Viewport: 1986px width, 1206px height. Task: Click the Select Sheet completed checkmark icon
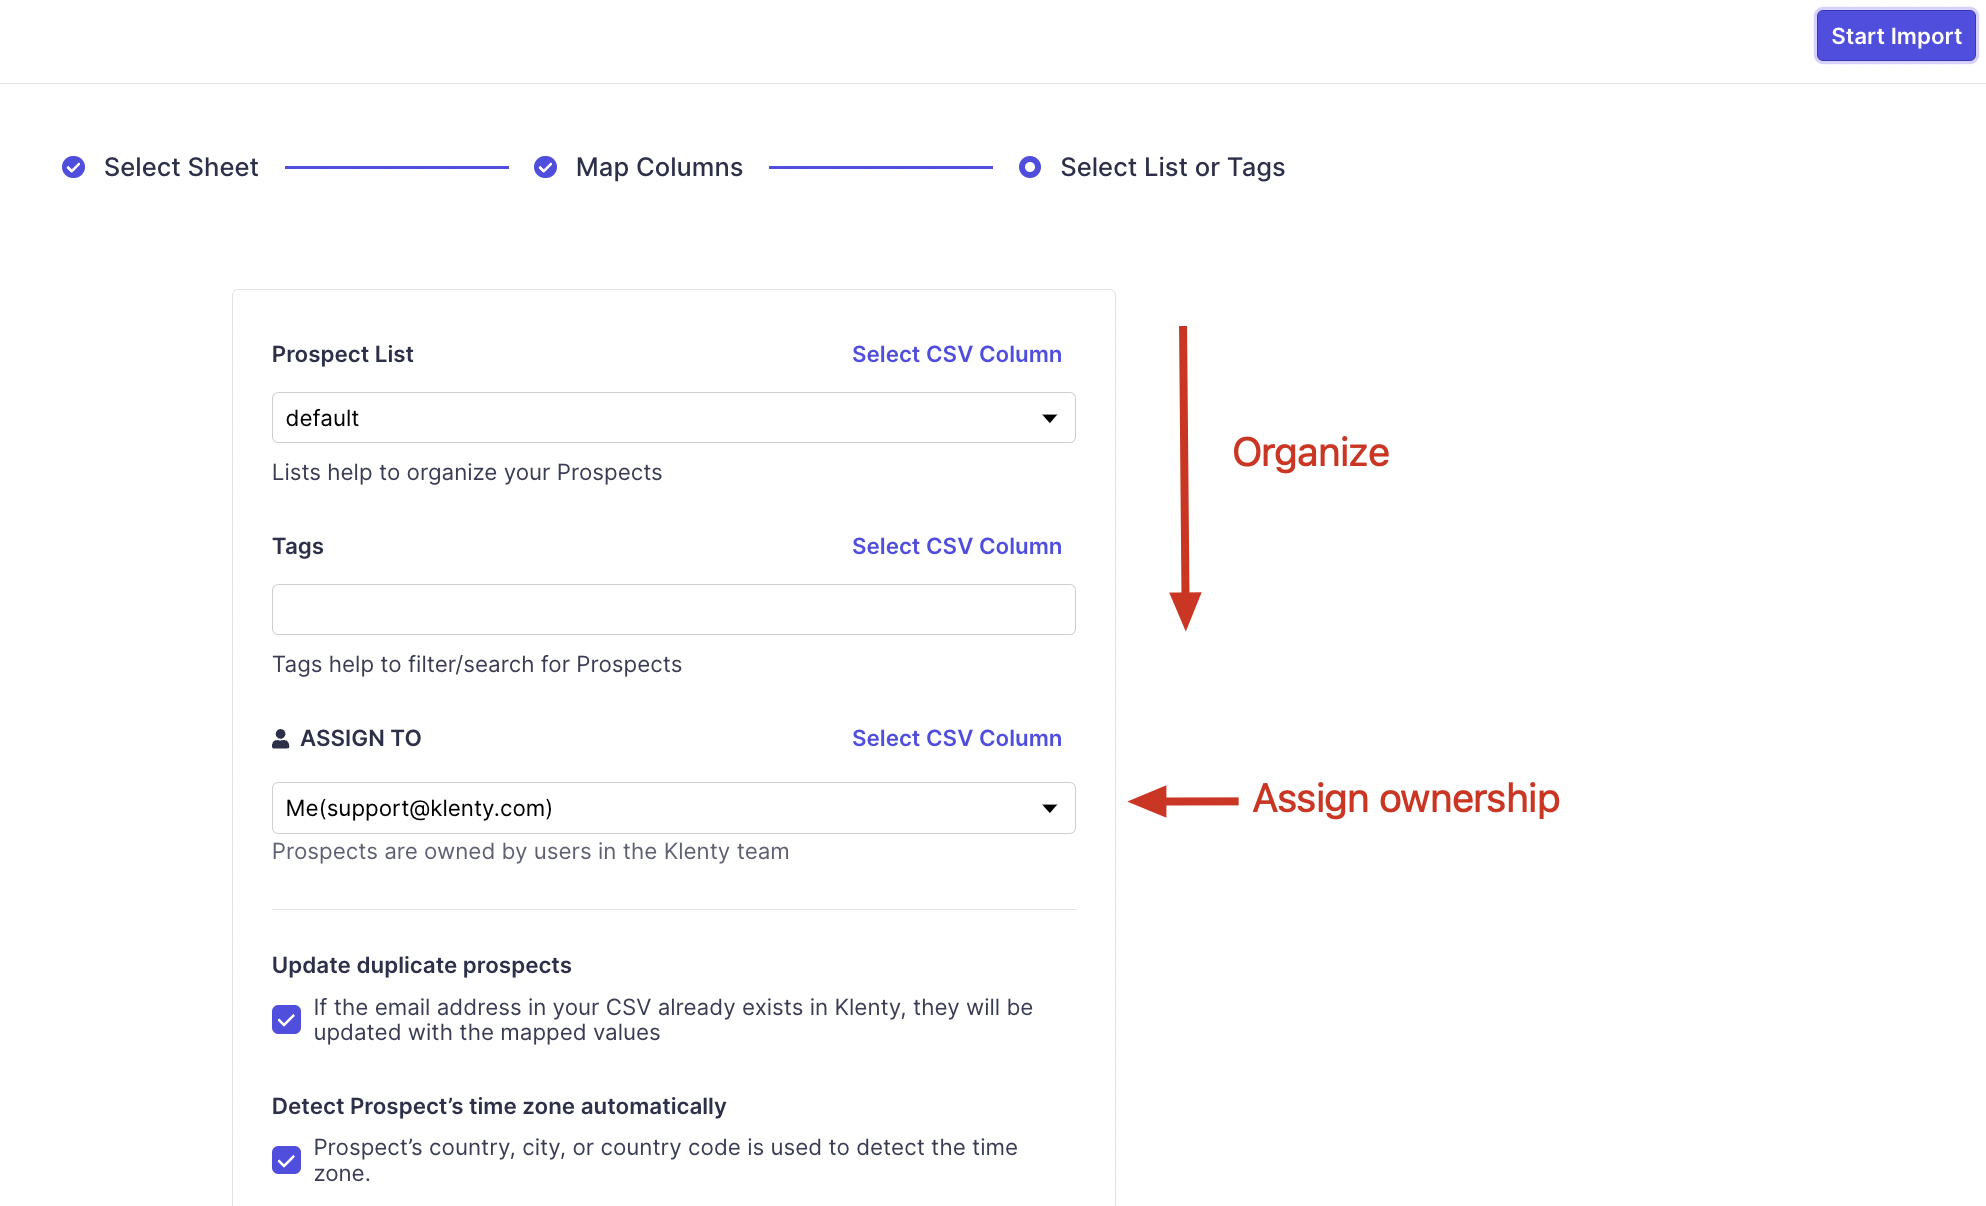73,167
